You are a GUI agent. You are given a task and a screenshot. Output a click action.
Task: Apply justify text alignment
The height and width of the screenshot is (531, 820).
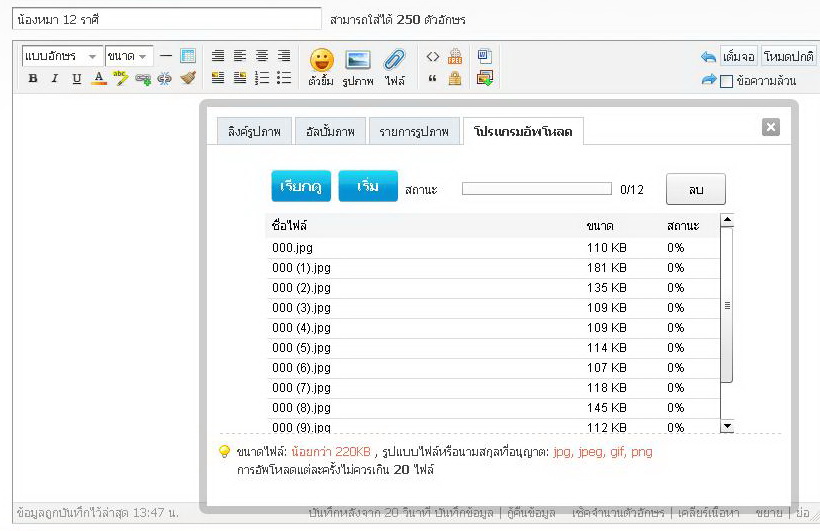[x=218, y=55]
